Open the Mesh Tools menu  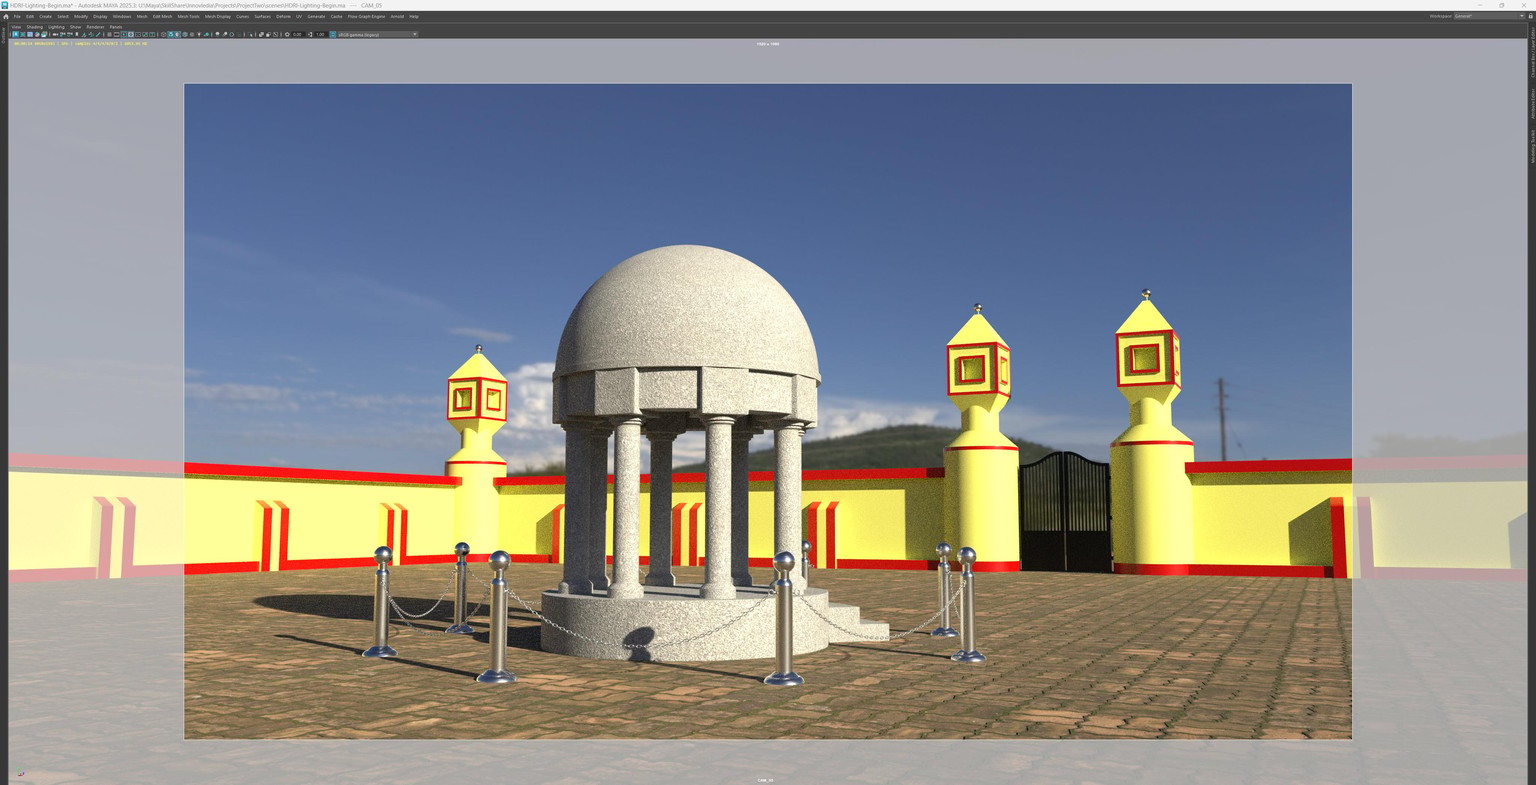click(188, 16)
